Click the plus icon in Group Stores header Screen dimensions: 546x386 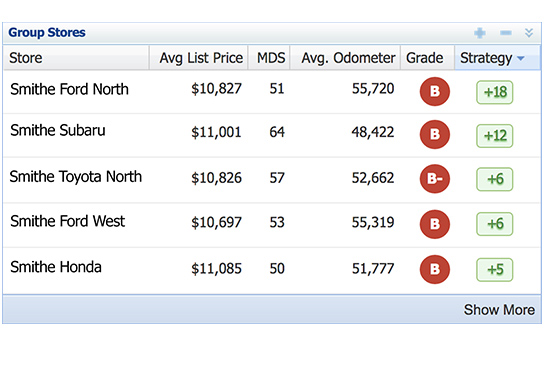(479, 33)
